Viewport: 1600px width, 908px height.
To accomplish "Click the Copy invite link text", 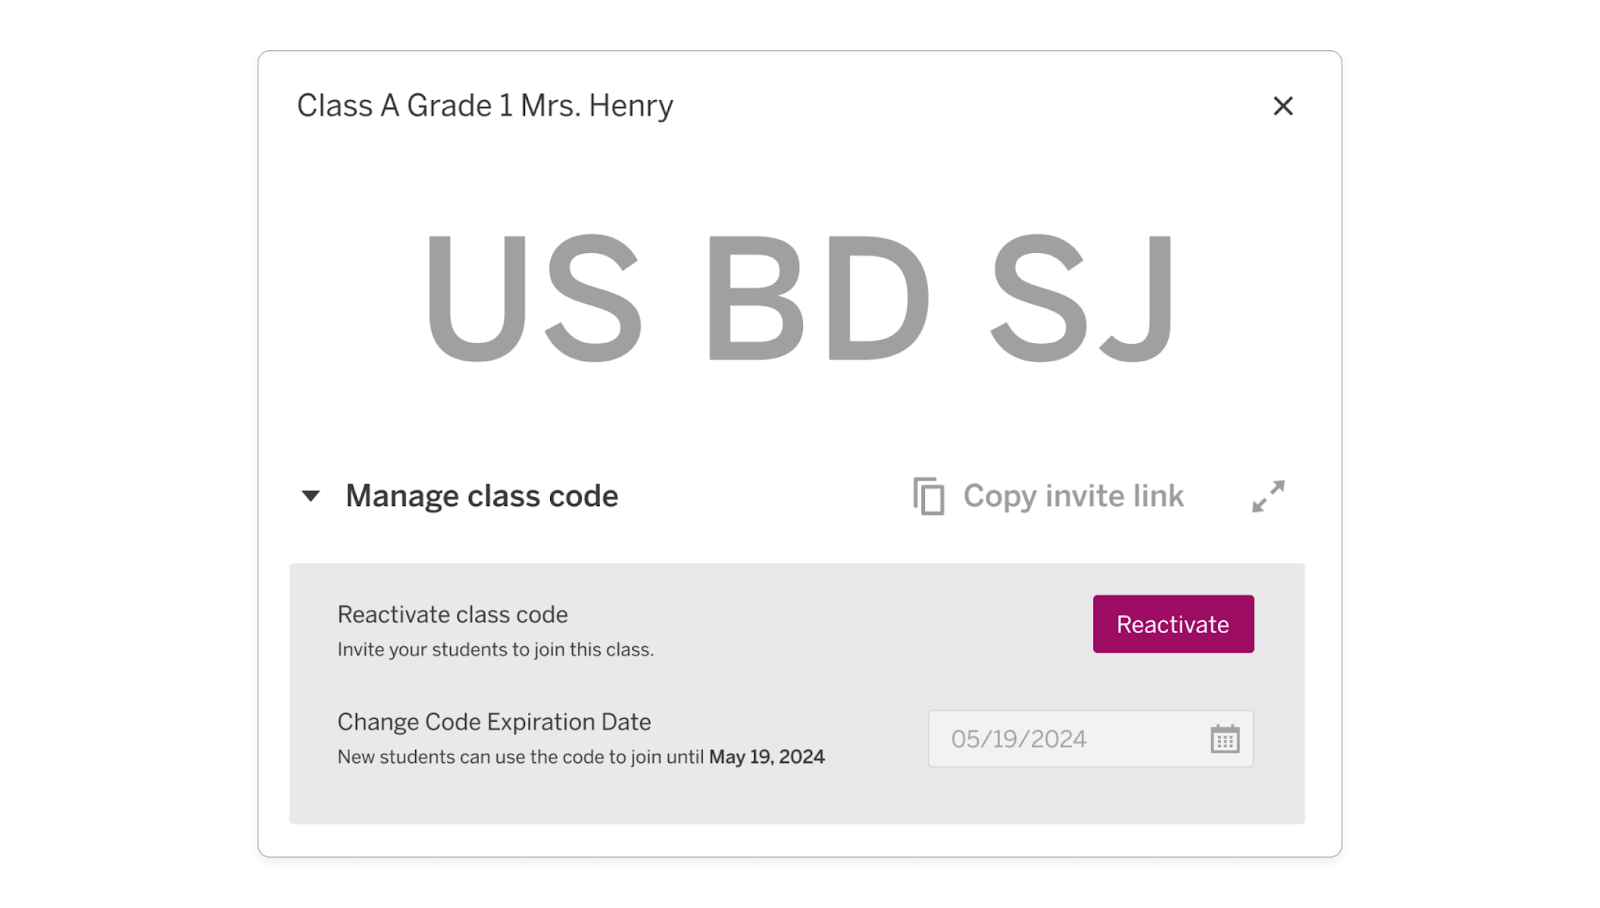I will [x=1072, y=495].
